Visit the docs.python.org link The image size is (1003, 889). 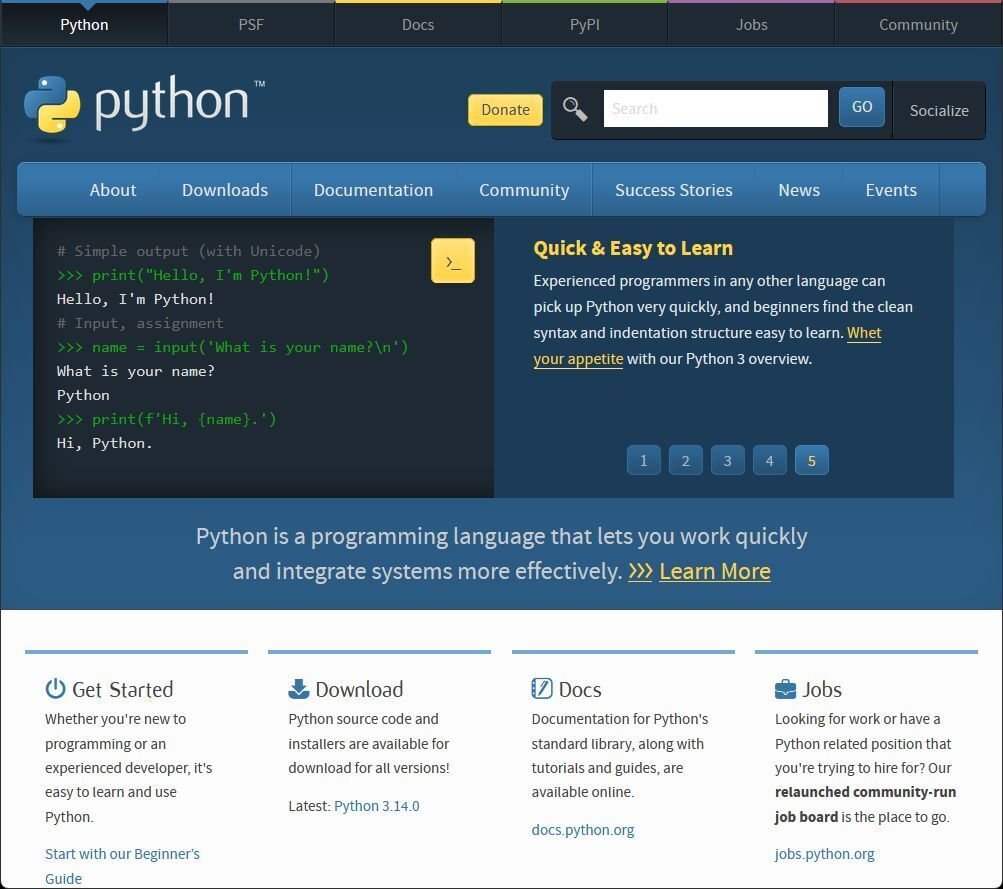(582, 829)
